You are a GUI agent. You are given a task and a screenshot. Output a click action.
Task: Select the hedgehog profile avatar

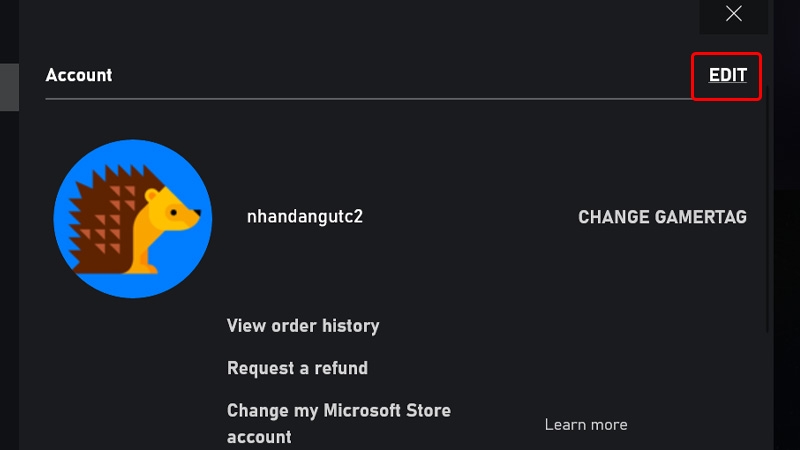pos(132,219)
